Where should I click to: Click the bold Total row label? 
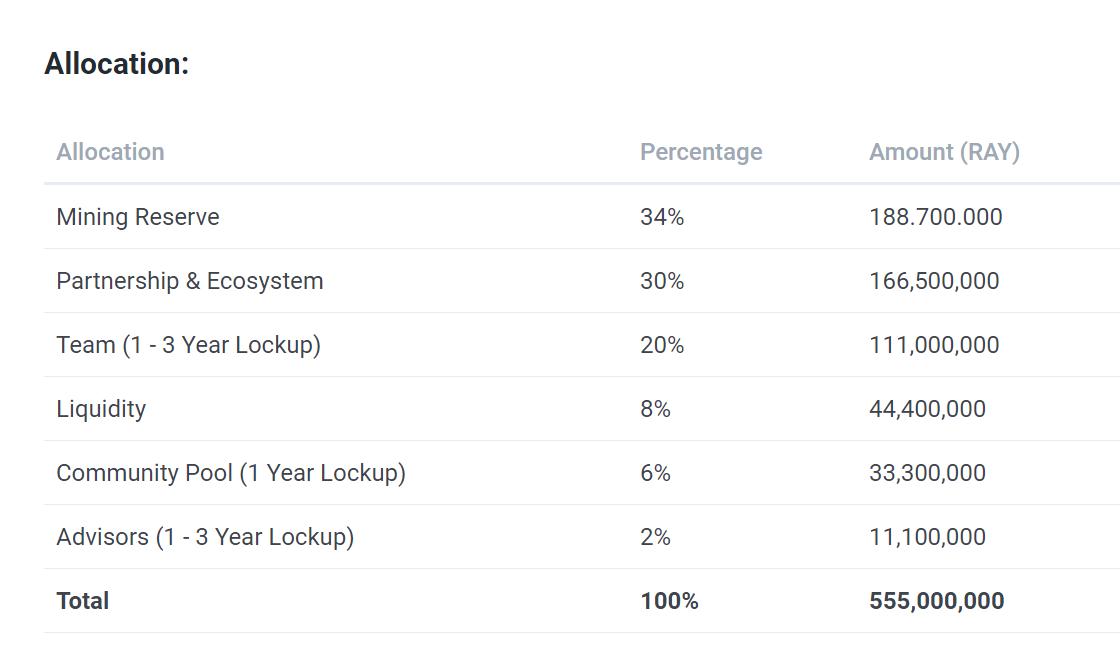coord(83,601)
